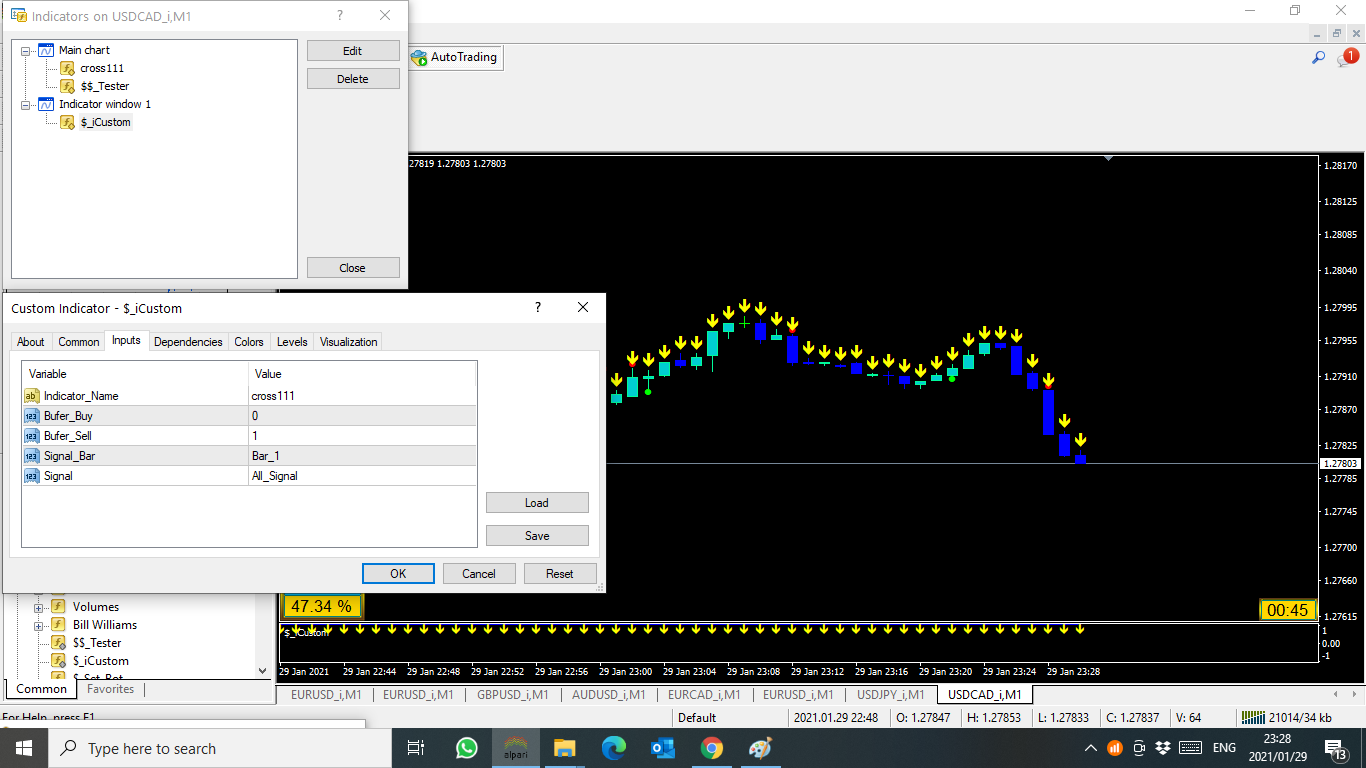Launch Microsoft Edge from the taskbar
Viewport: 1366px width, 768px height.
[x=614, y=748]
